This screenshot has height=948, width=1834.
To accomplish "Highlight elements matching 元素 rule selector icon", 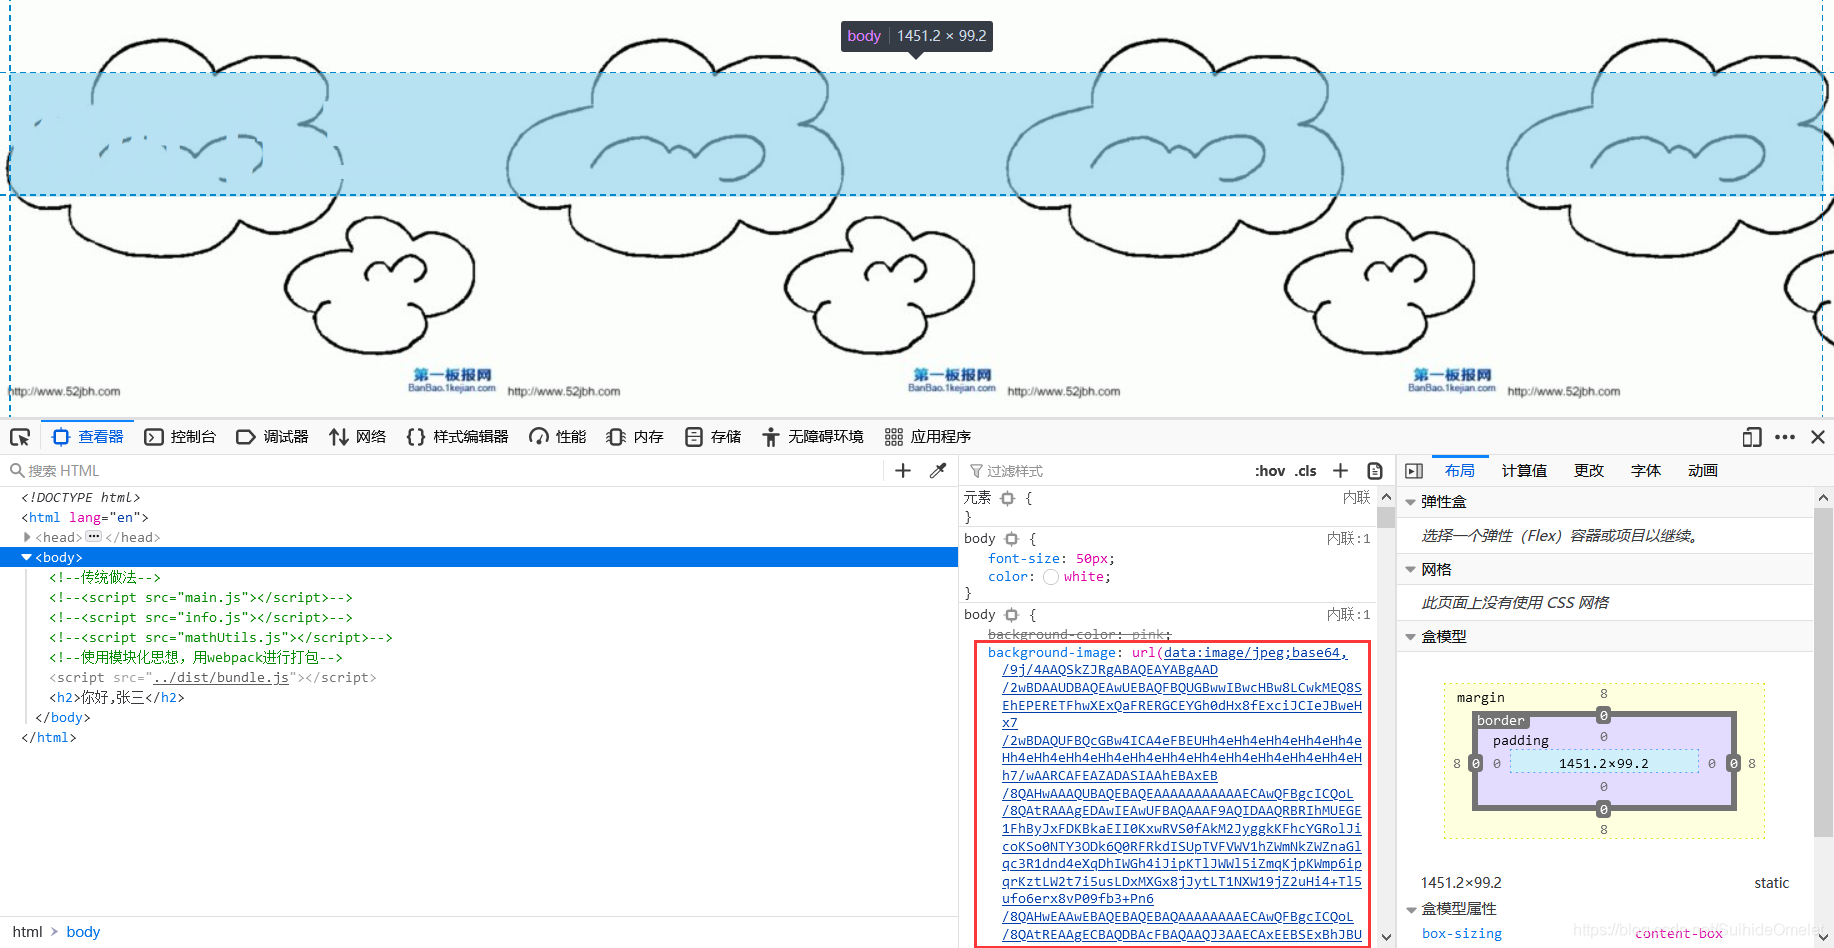I will pos(1007,498).
